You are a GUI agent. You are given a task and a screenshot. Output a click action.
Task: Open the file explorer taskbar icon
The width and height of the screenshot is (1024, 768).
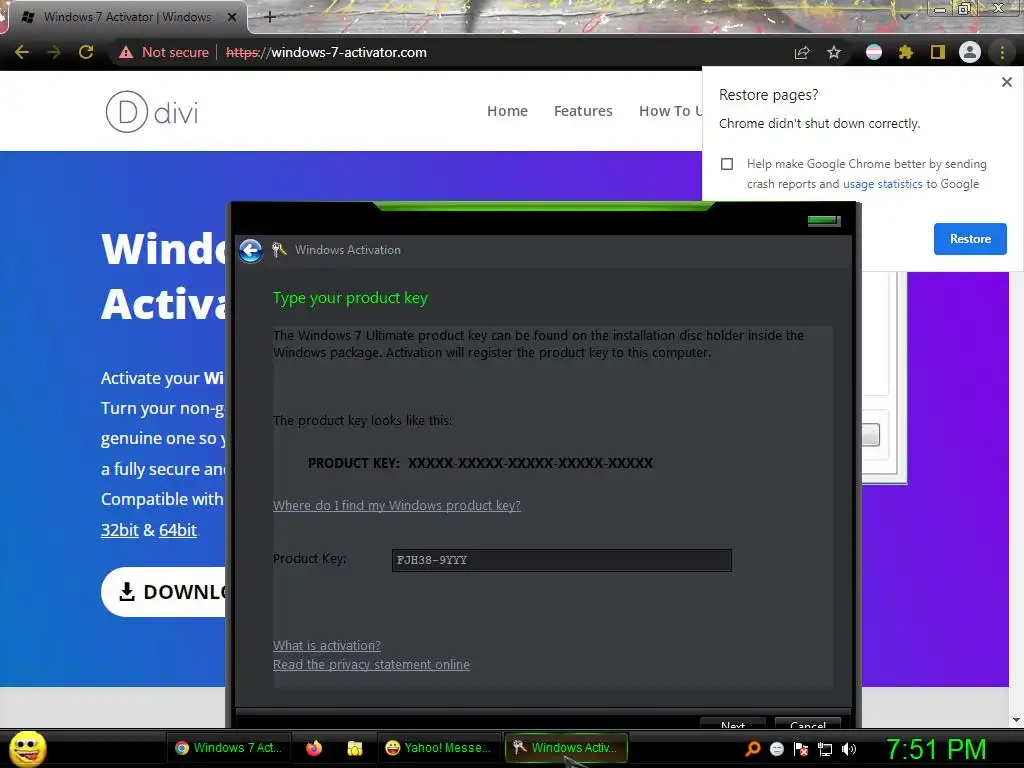tap(355, 748)
